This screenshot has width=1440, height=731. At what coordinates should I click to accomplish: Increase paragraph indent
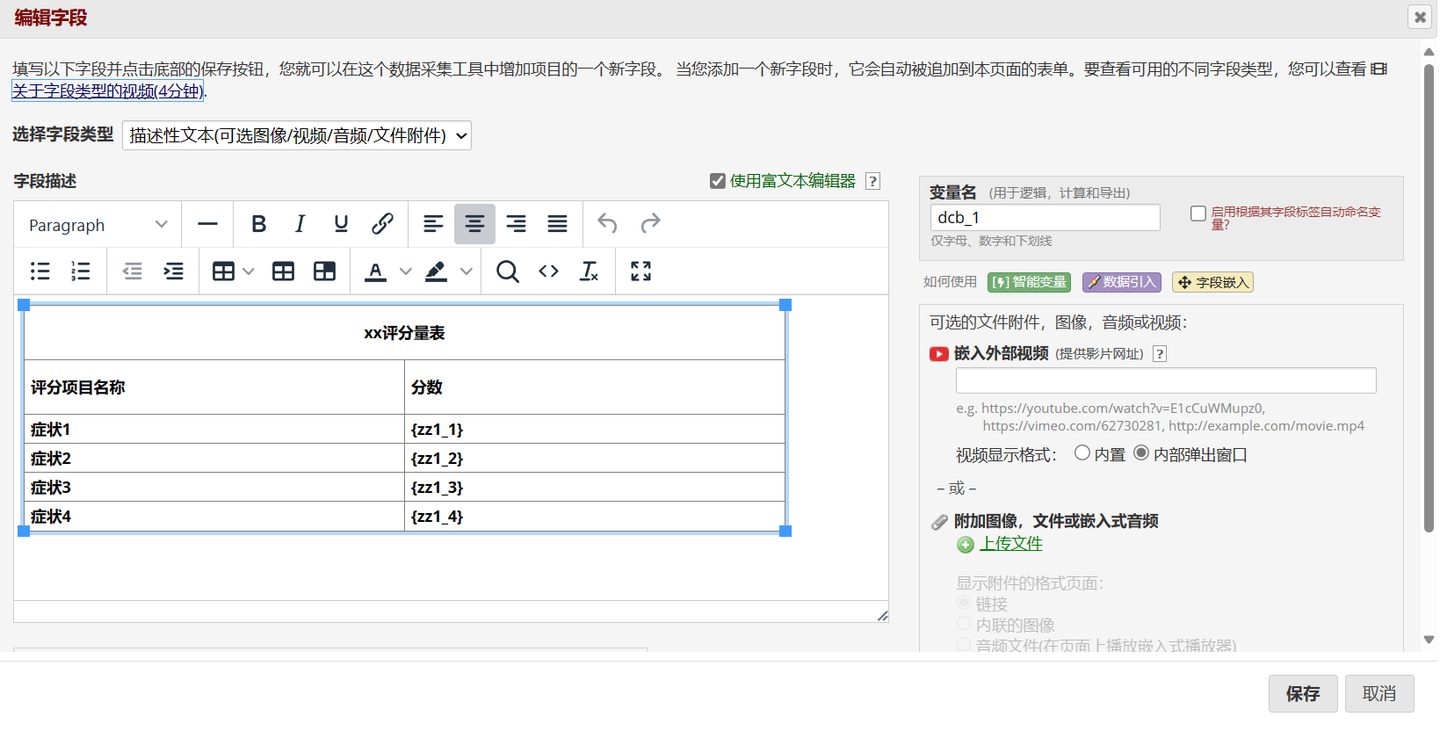pos(174,271)
